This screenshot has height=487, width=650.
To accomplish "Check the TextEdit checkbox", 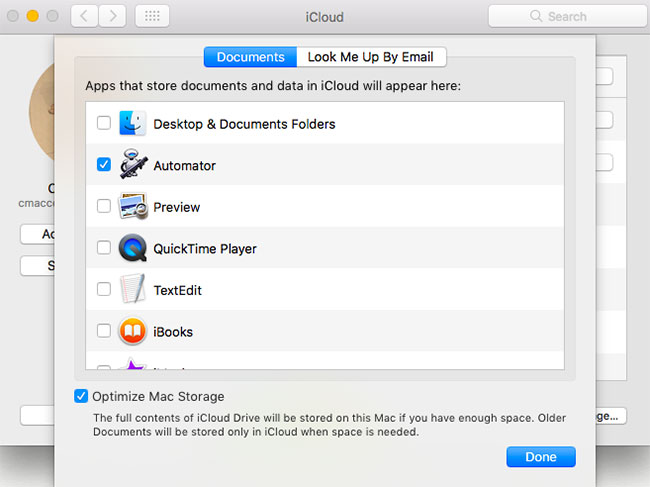I will tap(104, 290).
